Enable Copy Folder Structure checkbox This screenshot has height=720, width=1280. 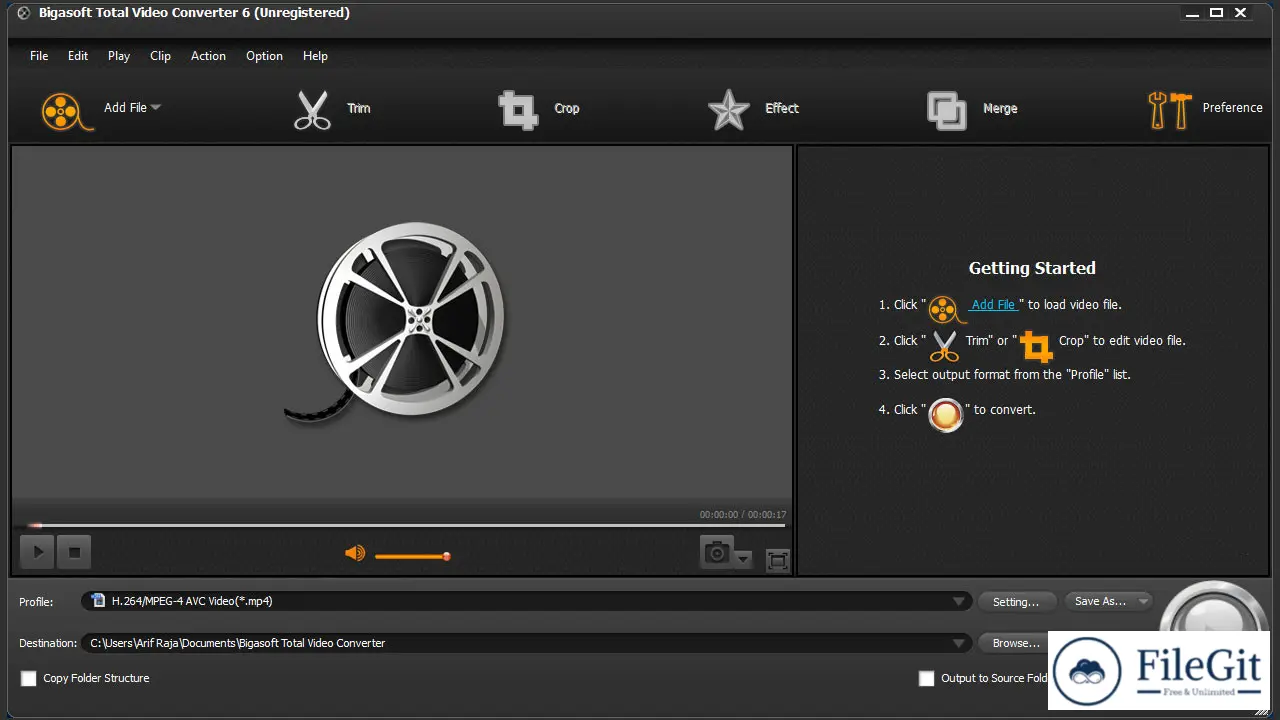[29, 678]
